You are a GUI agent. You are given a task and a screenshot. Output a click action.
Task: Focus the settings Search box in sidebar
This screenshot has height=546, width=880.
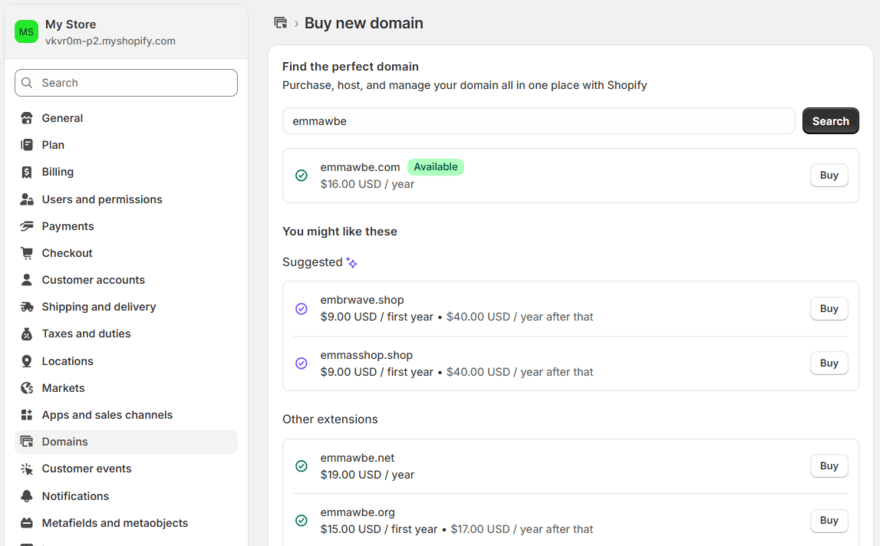[x=126, y=83]
